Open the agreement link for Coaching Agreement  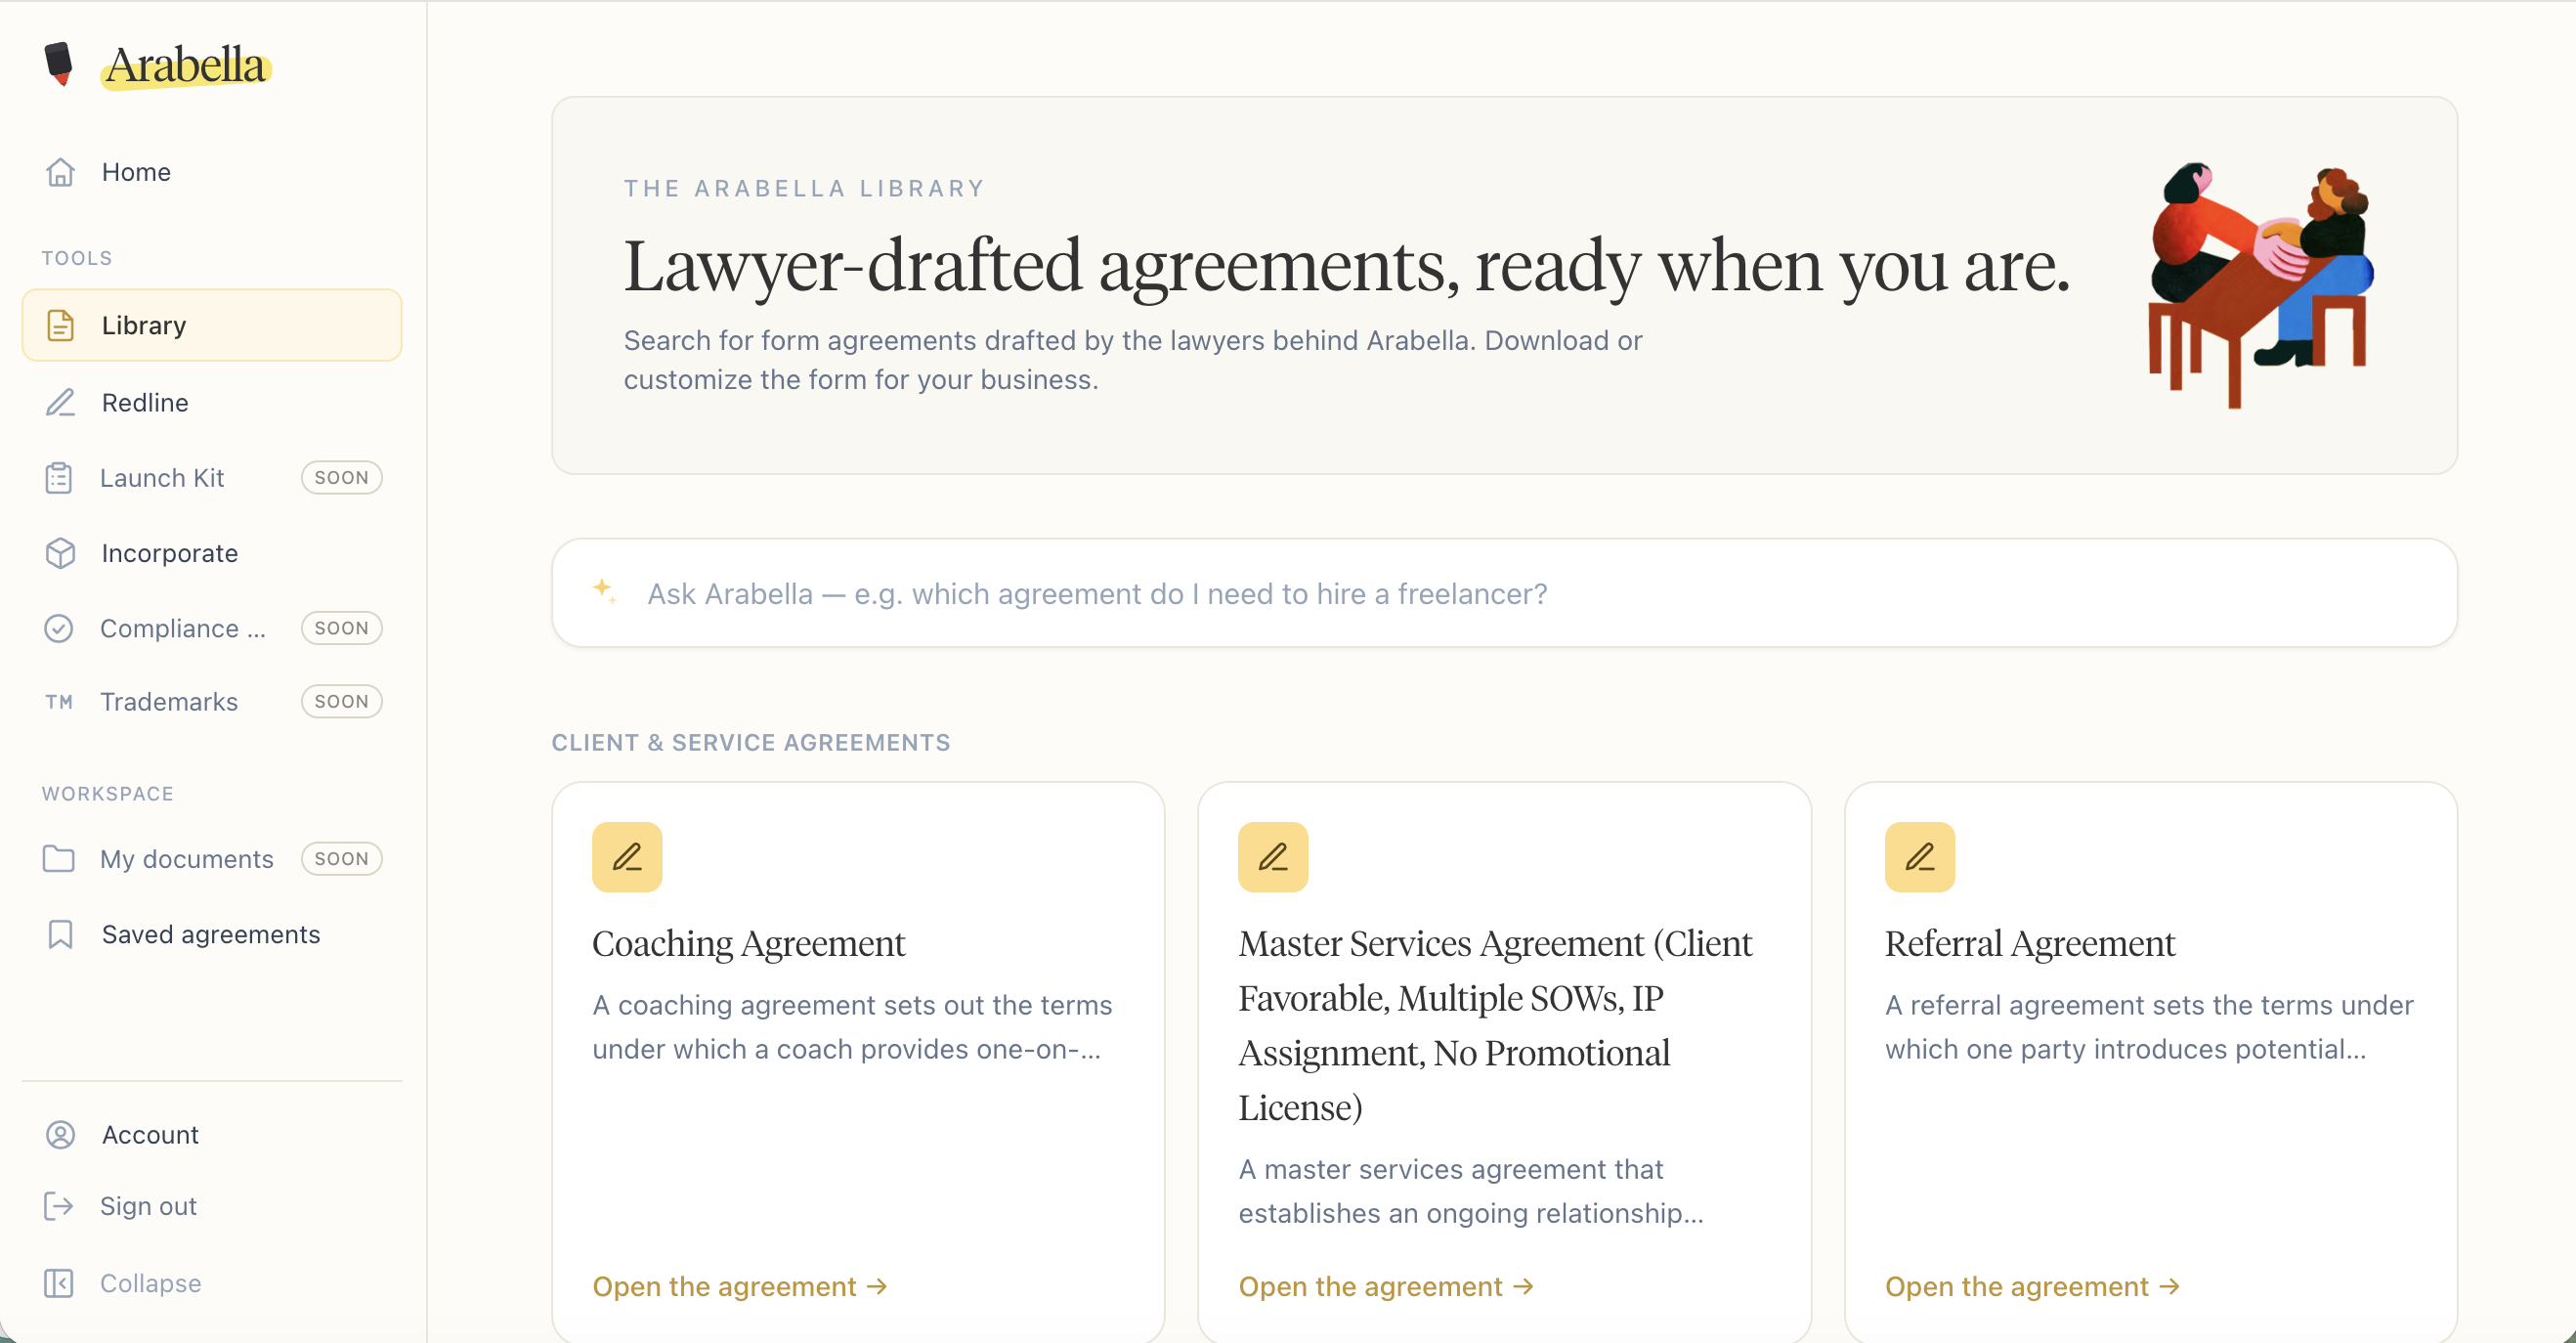pyautogui.click(x=740, y=1286)
